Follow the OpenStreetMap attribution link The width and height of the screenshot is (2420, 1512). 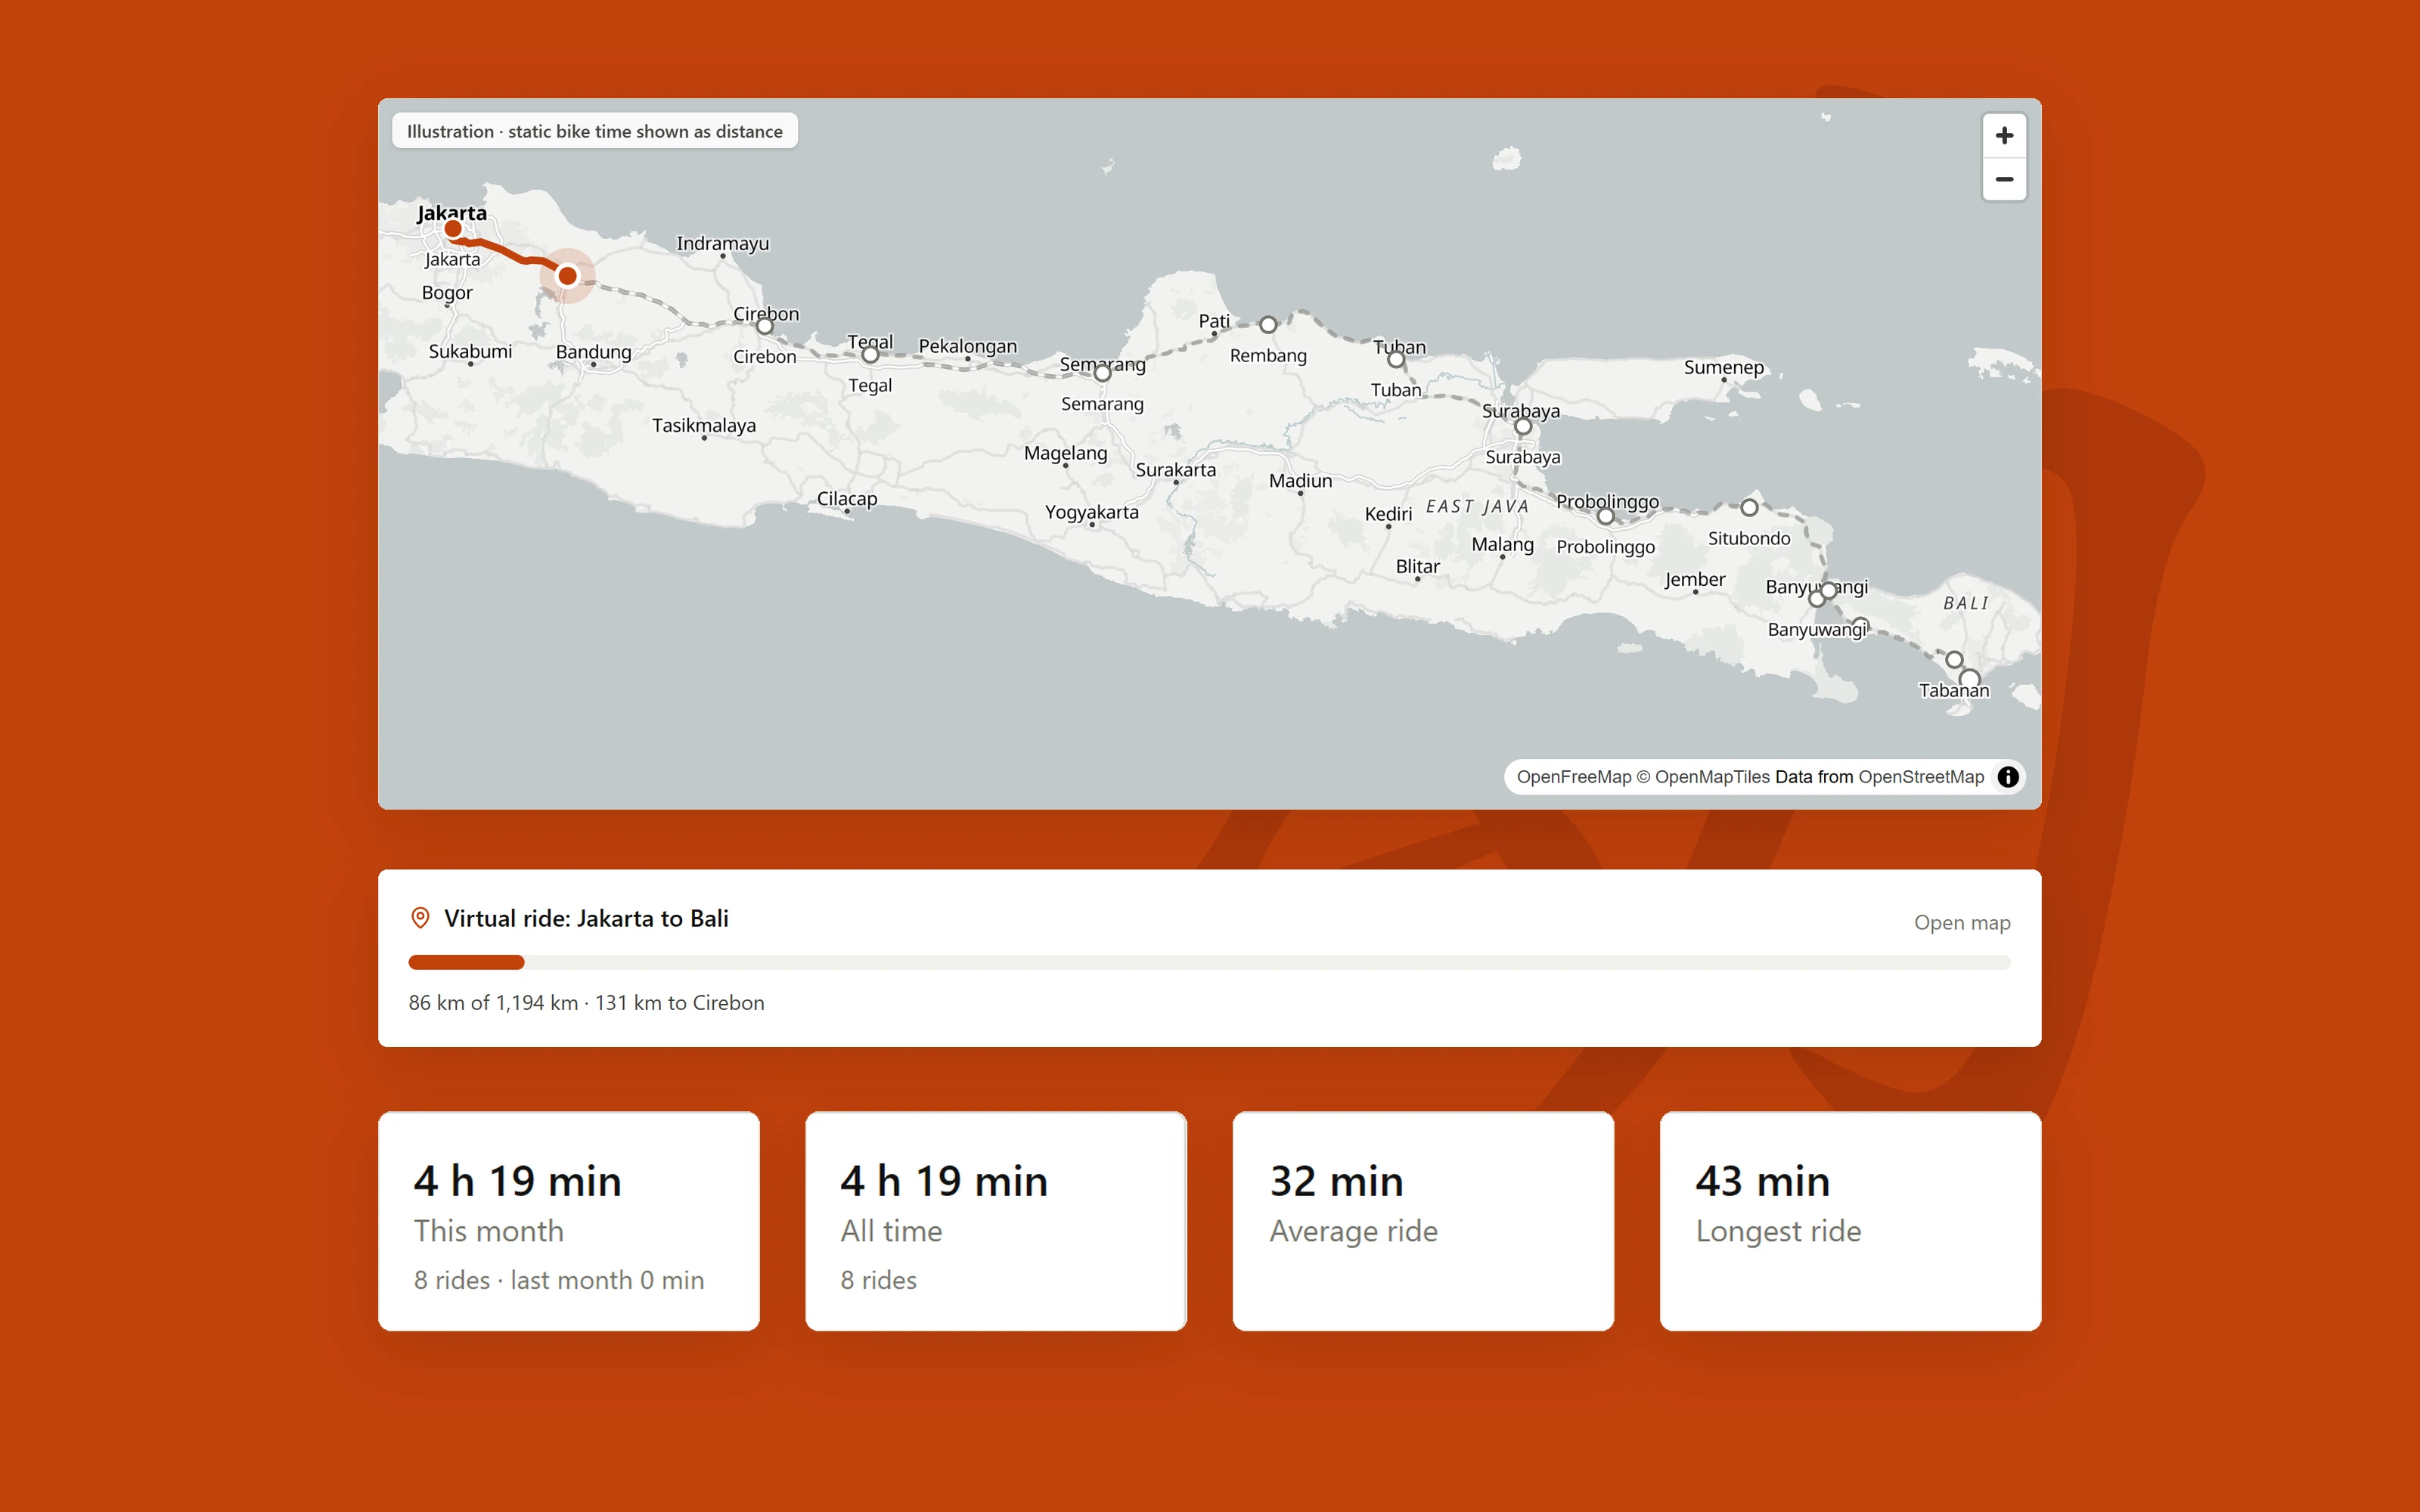coord(1921,777)
